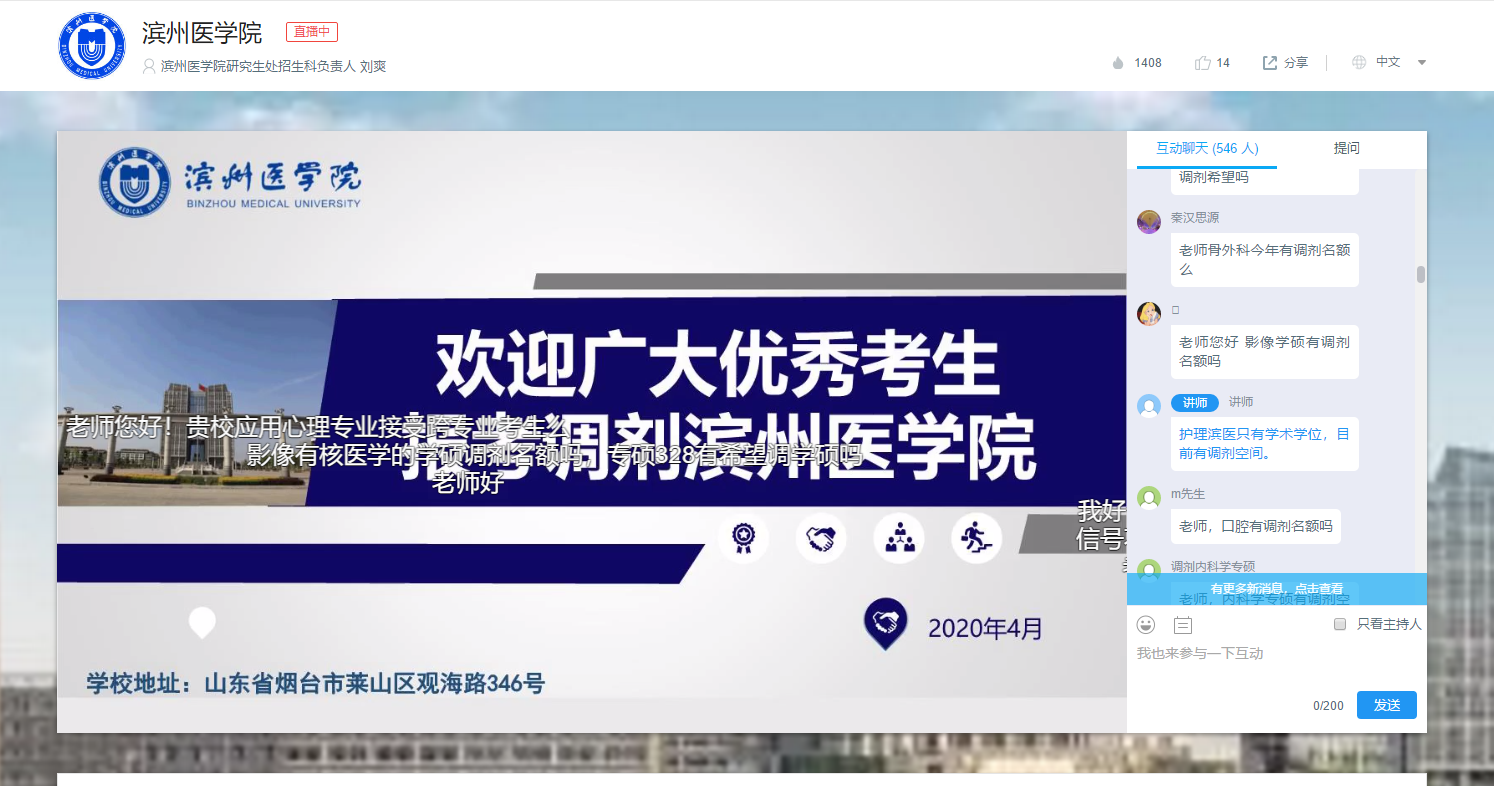1494x786 pixels.
Task: Click the share arrow icon
Action: 1270,63
